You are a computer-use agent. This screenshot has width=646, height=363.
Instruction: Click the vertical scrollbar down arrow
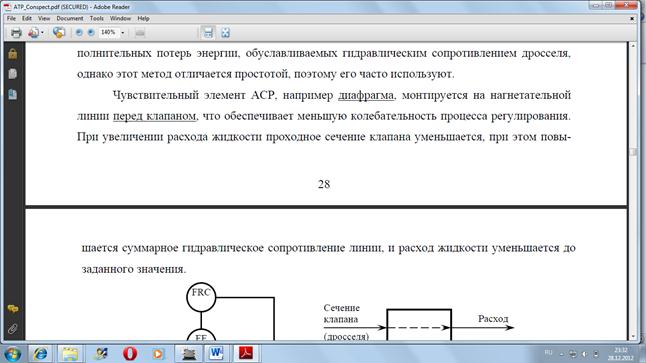(634, 336)
